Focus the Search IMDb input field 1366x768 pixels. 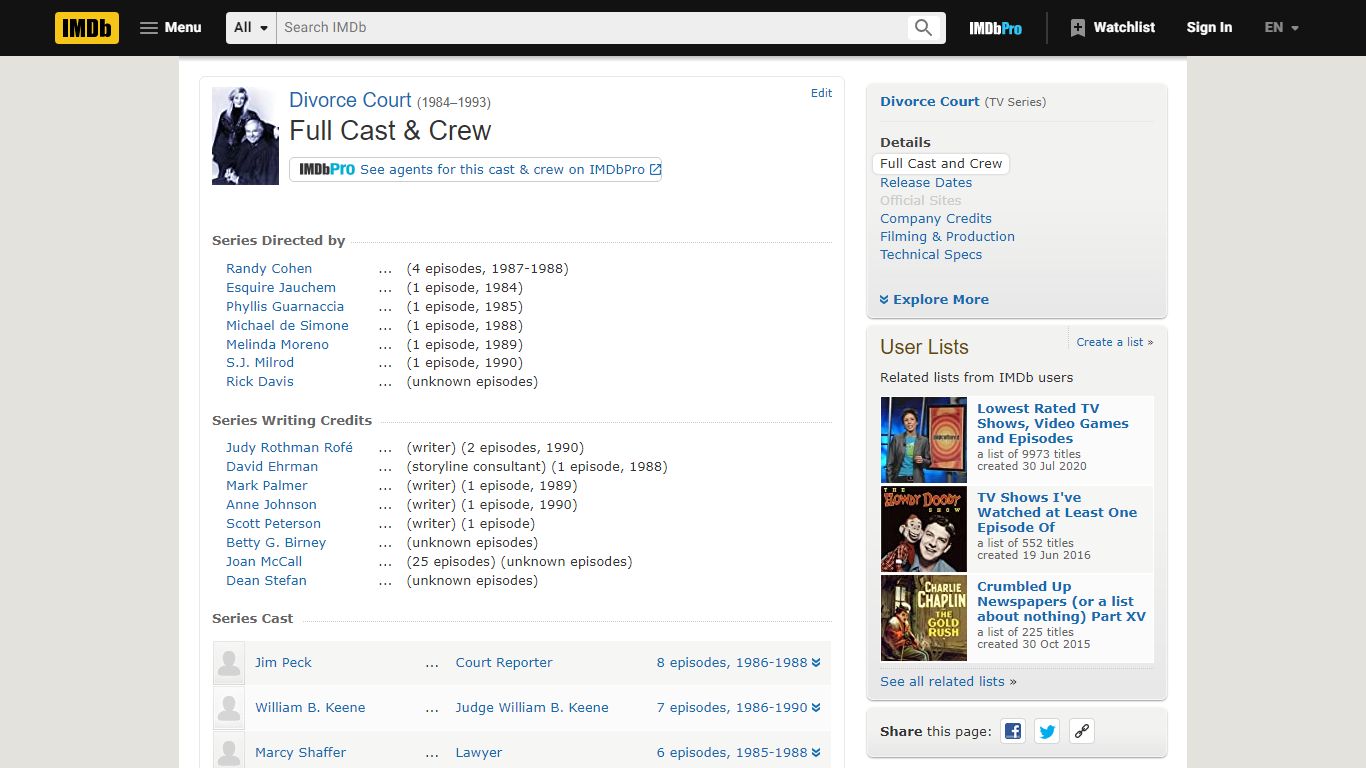tap(590, 28)
